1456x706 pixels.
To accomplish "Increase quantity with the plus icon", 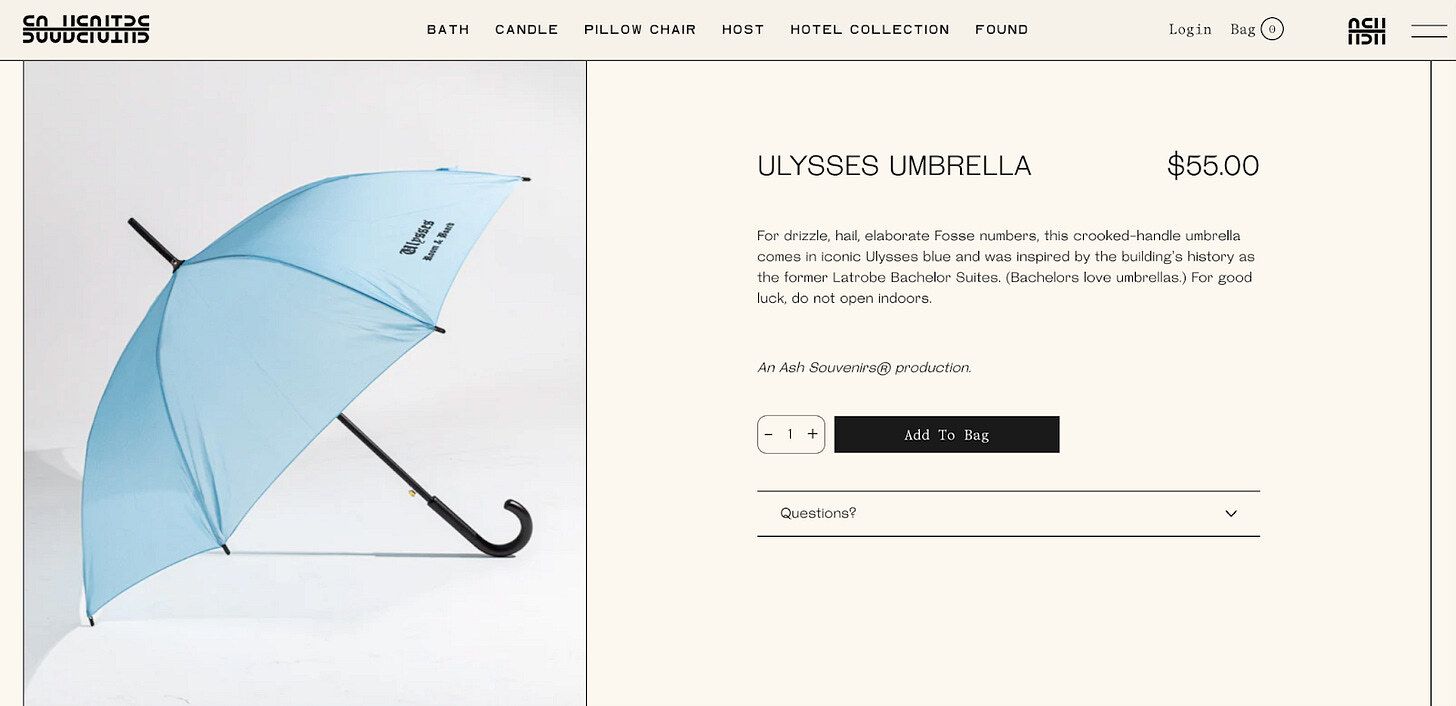I will [812, 434].
